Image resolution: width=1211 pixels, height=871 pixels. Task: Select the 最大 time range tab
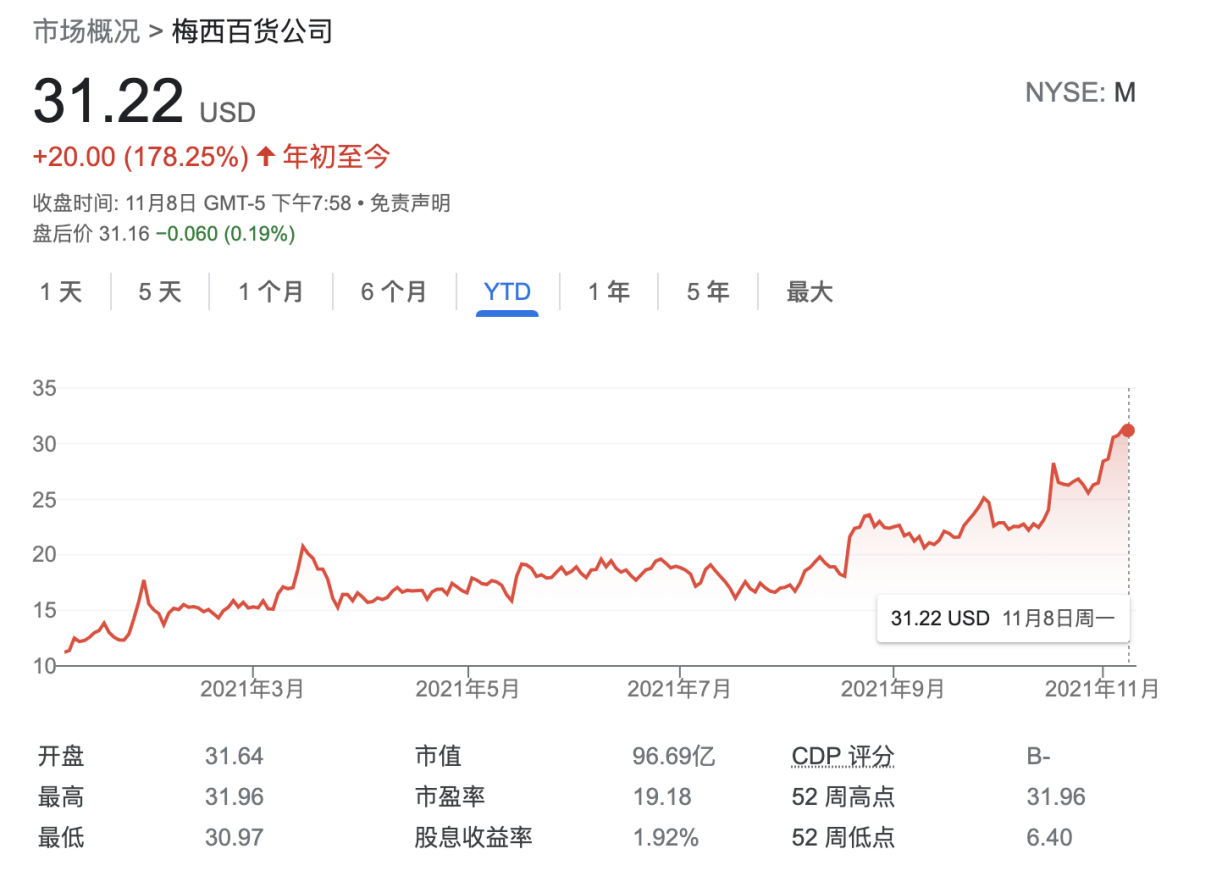(x=809, y=292)
